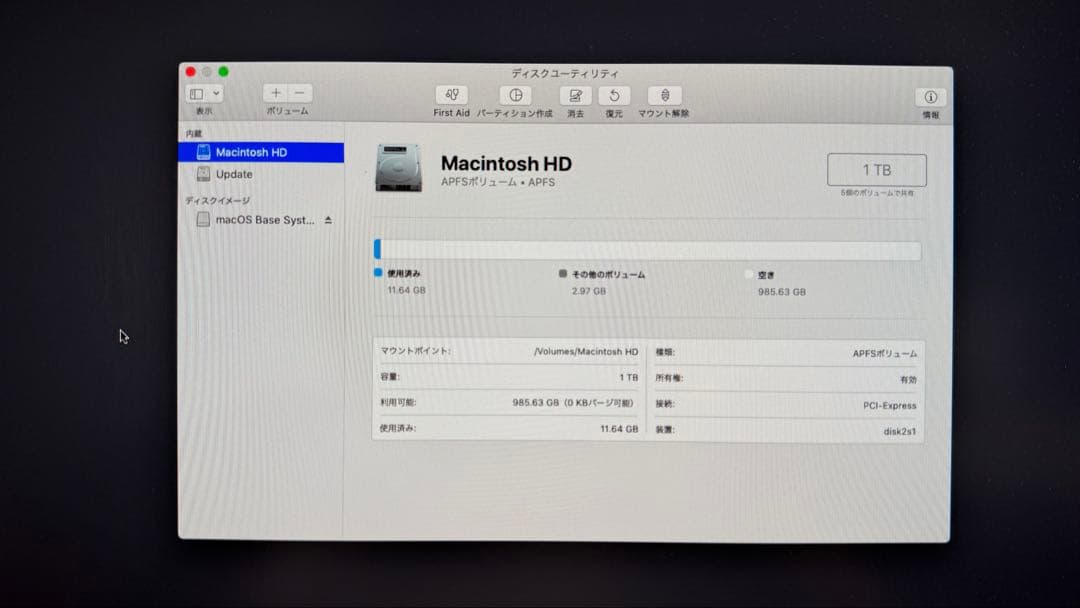Viewport: 1080px width, 608px height.
Task: Click the storage usage bar
Action: 648,249
